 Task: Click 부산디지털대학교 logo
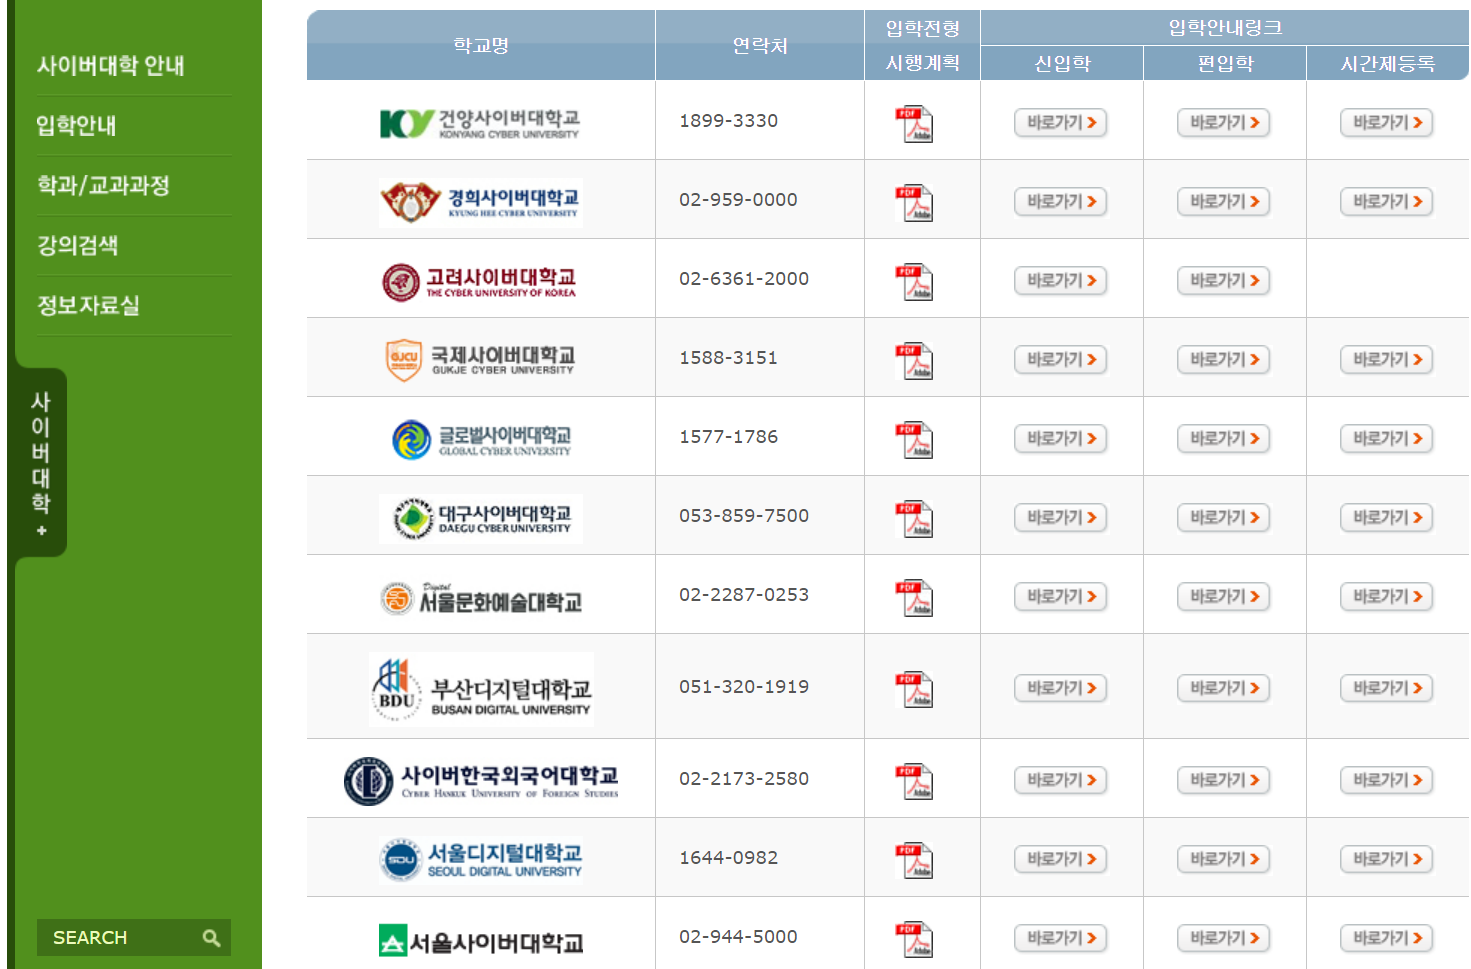[x=481, y=690]
